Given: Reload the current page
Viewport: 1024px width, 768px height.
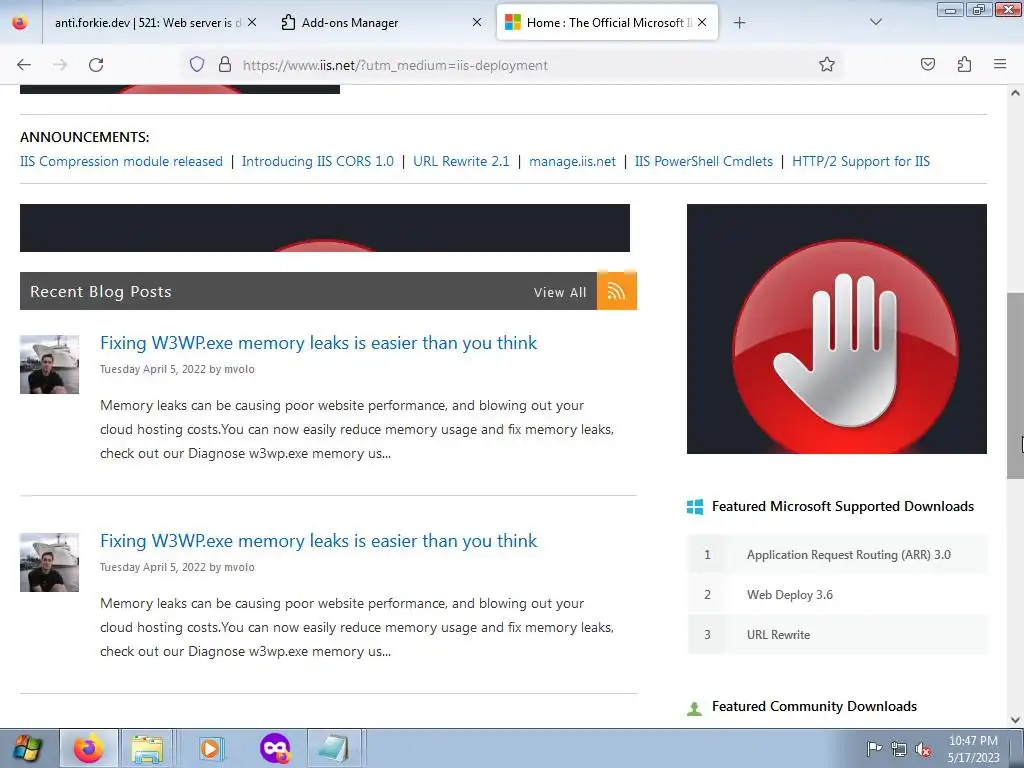Looking at the screenshot, I should point(96,65).
